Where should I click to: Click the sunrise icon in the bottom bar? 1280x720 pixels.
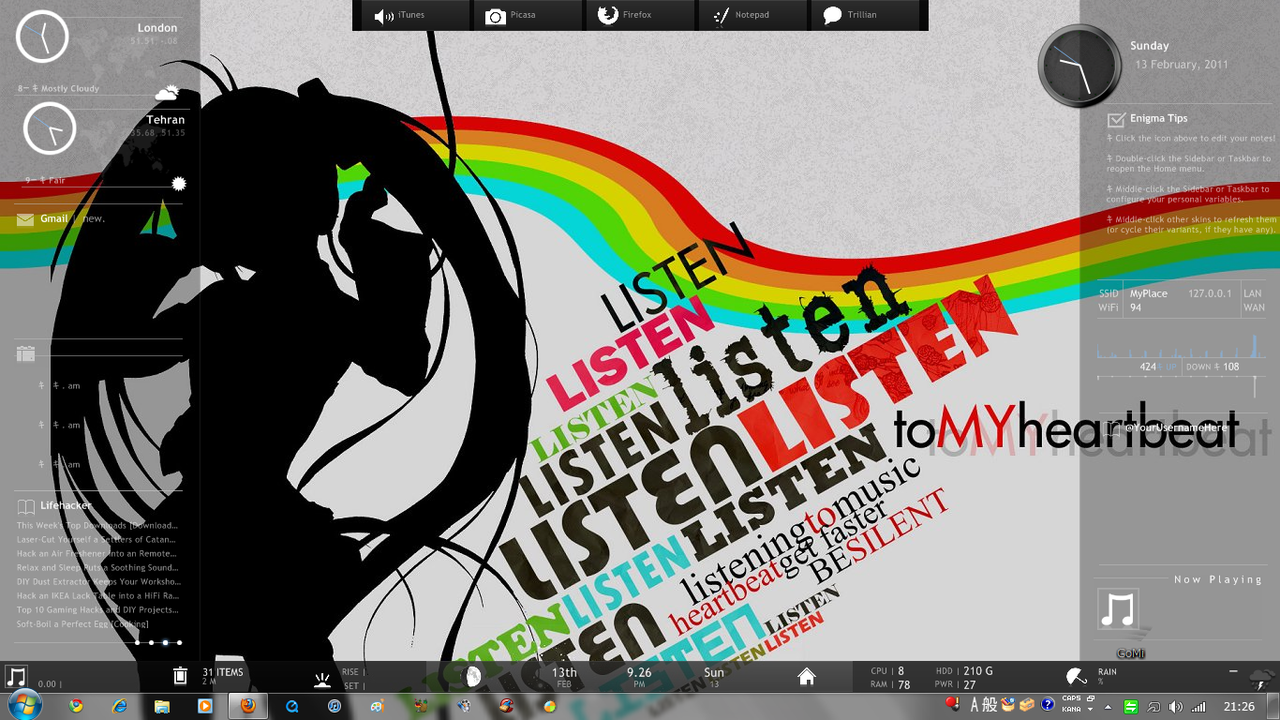(x=322, y=679)
